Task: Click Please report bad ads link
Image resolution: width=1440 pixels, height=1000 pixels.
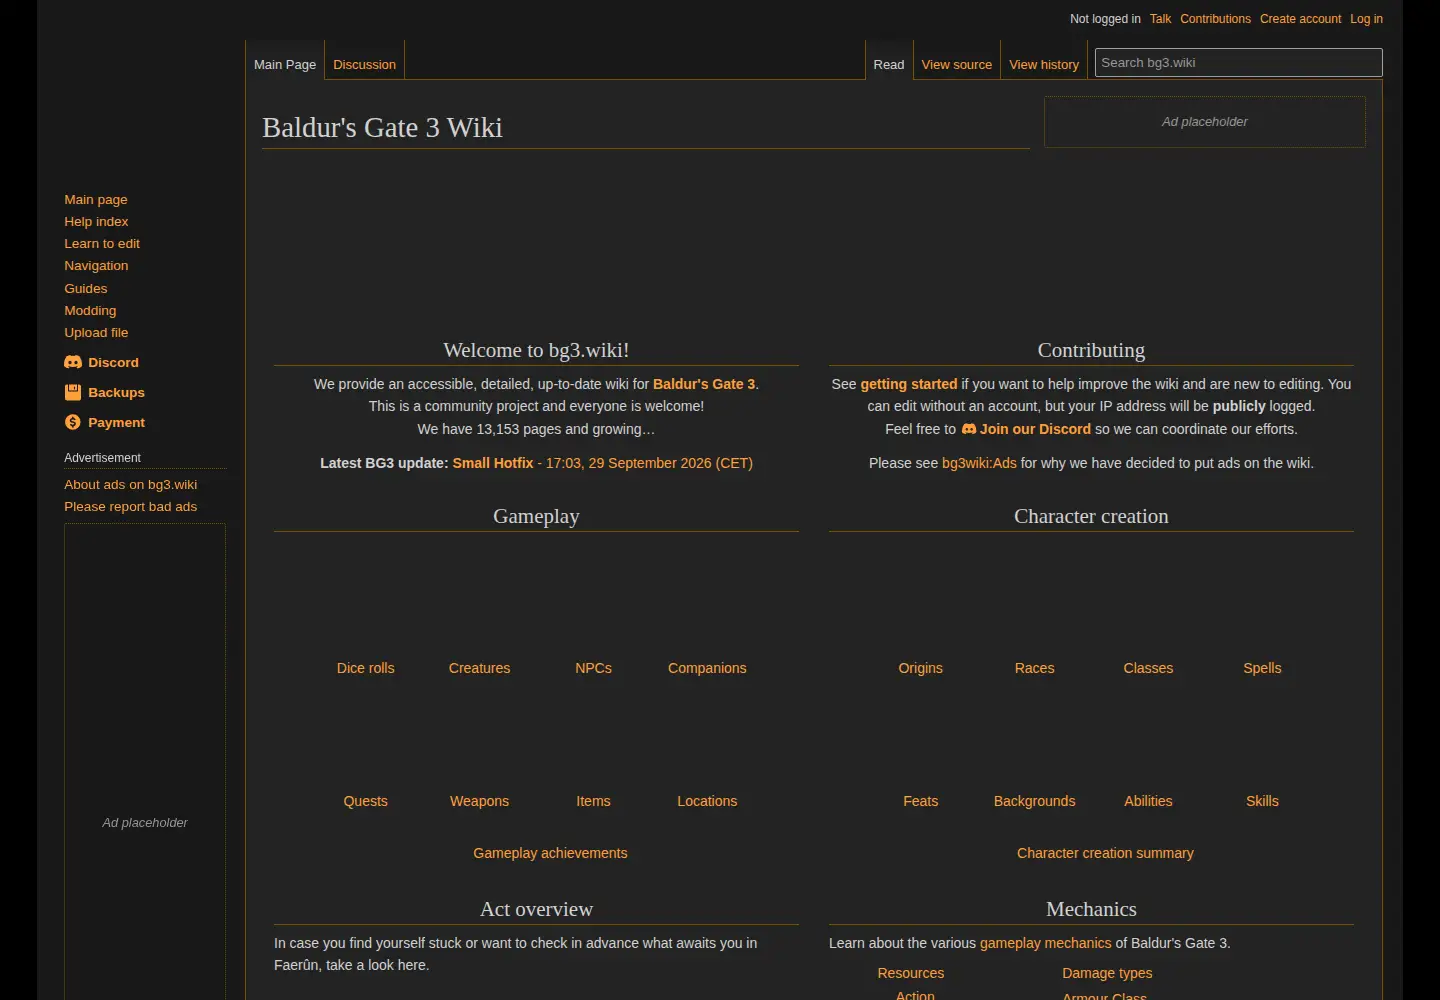Action: pyautogui.click(x=131, y=506)
